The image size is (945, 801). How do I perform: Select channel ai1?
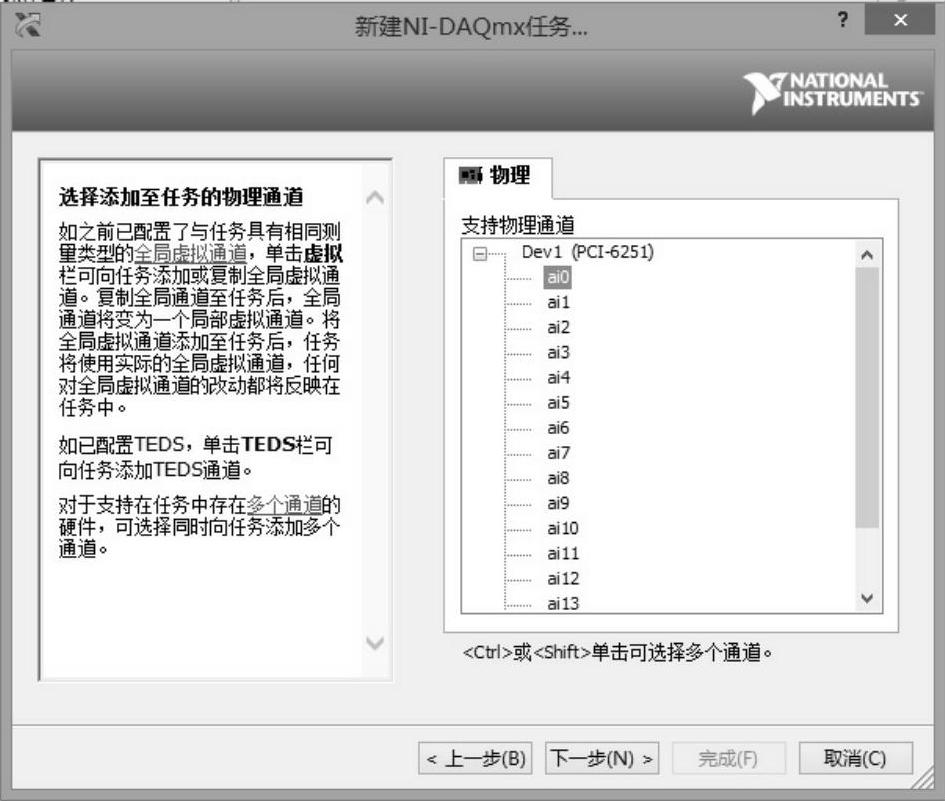(x=558, y=302)
